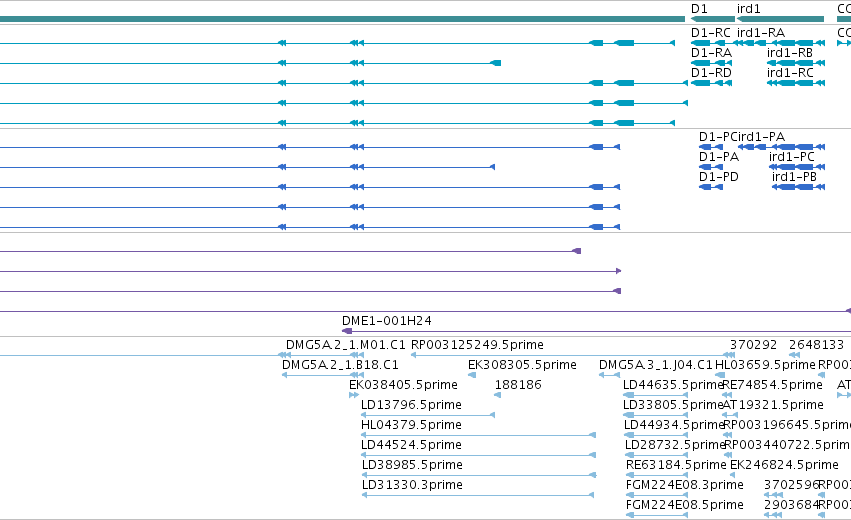Select the RE63184.5prime EST label
851x520 pixels.
tap(676, 465)
